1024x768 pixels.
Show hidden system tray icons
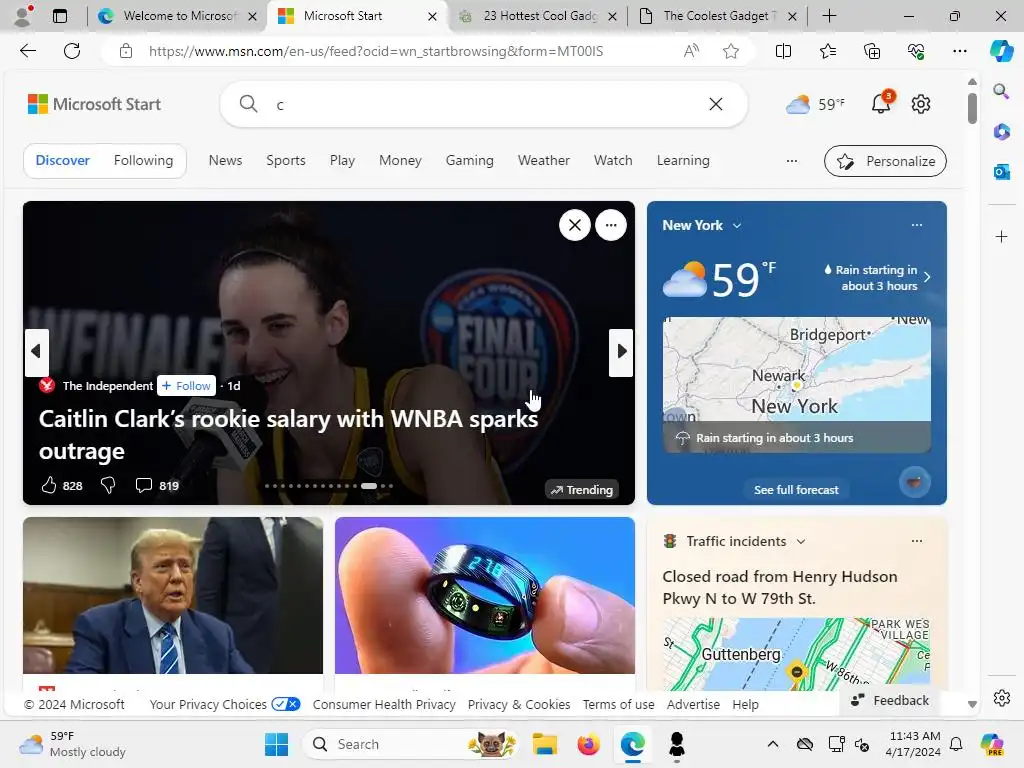[773, 744]
